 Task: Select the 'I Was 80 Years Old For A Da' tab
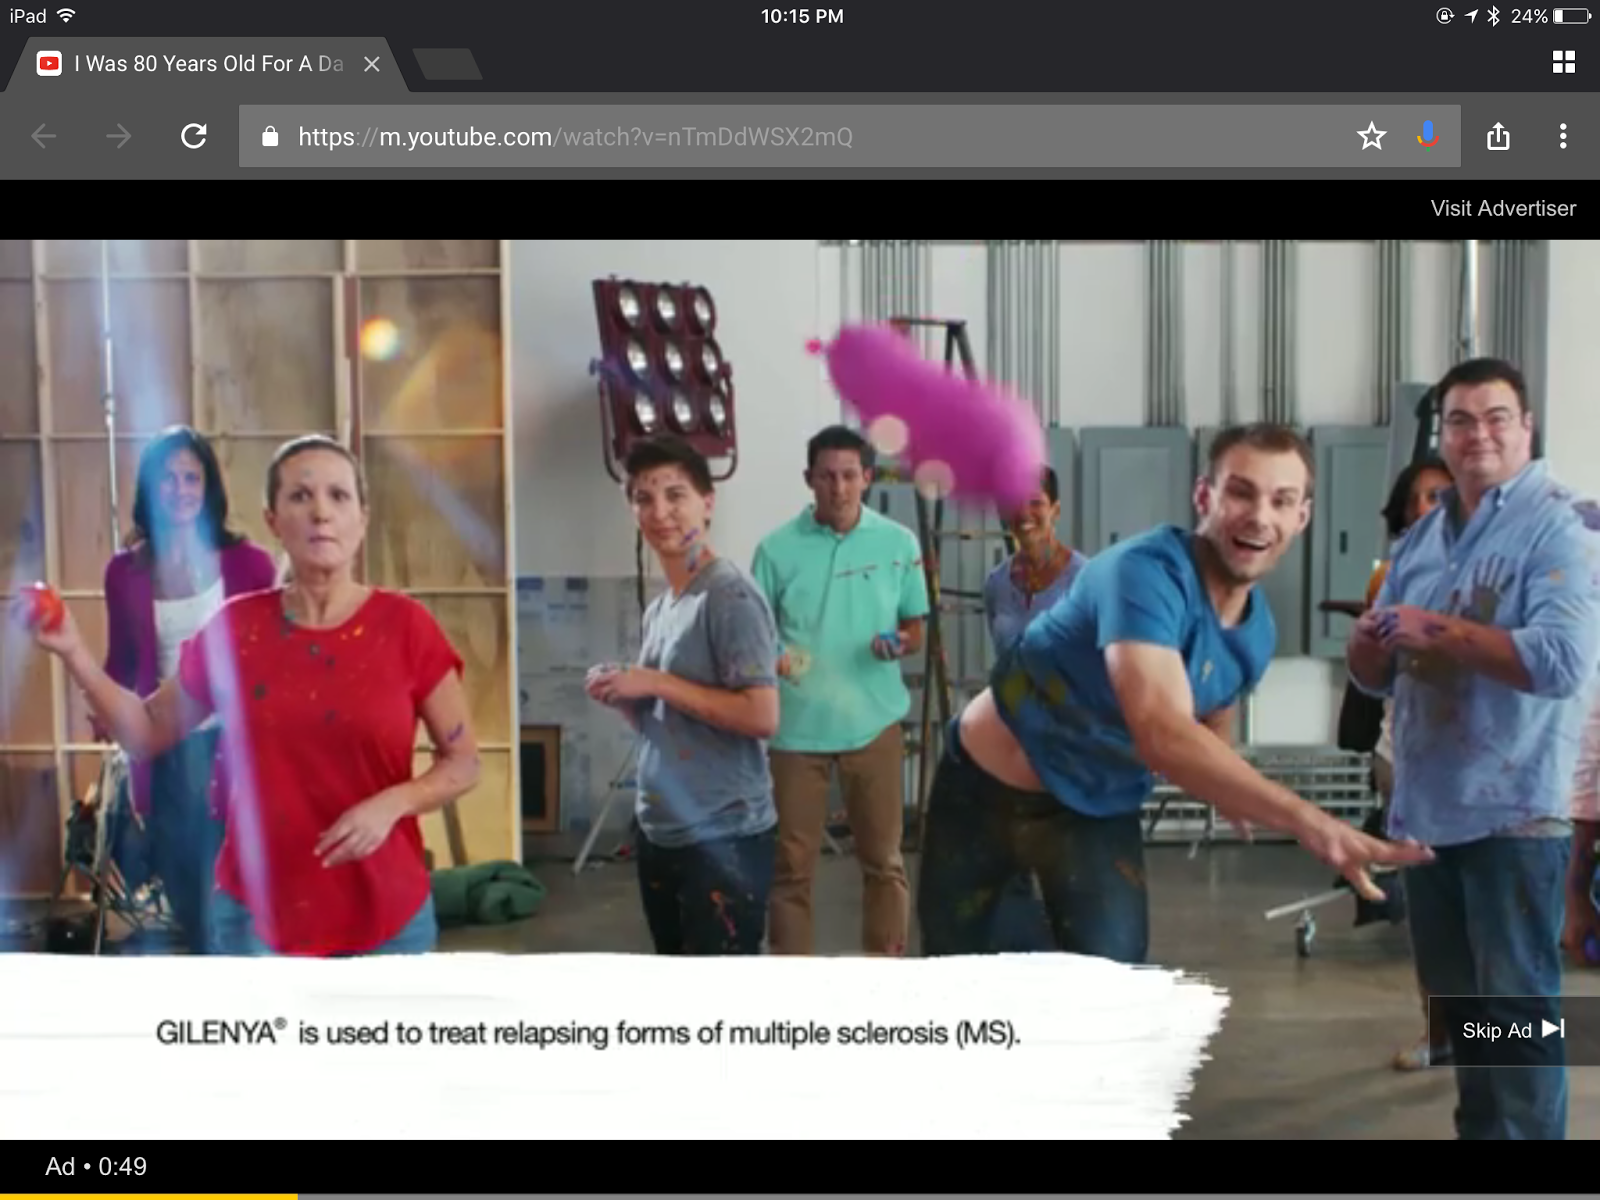[x=207, y=64]
